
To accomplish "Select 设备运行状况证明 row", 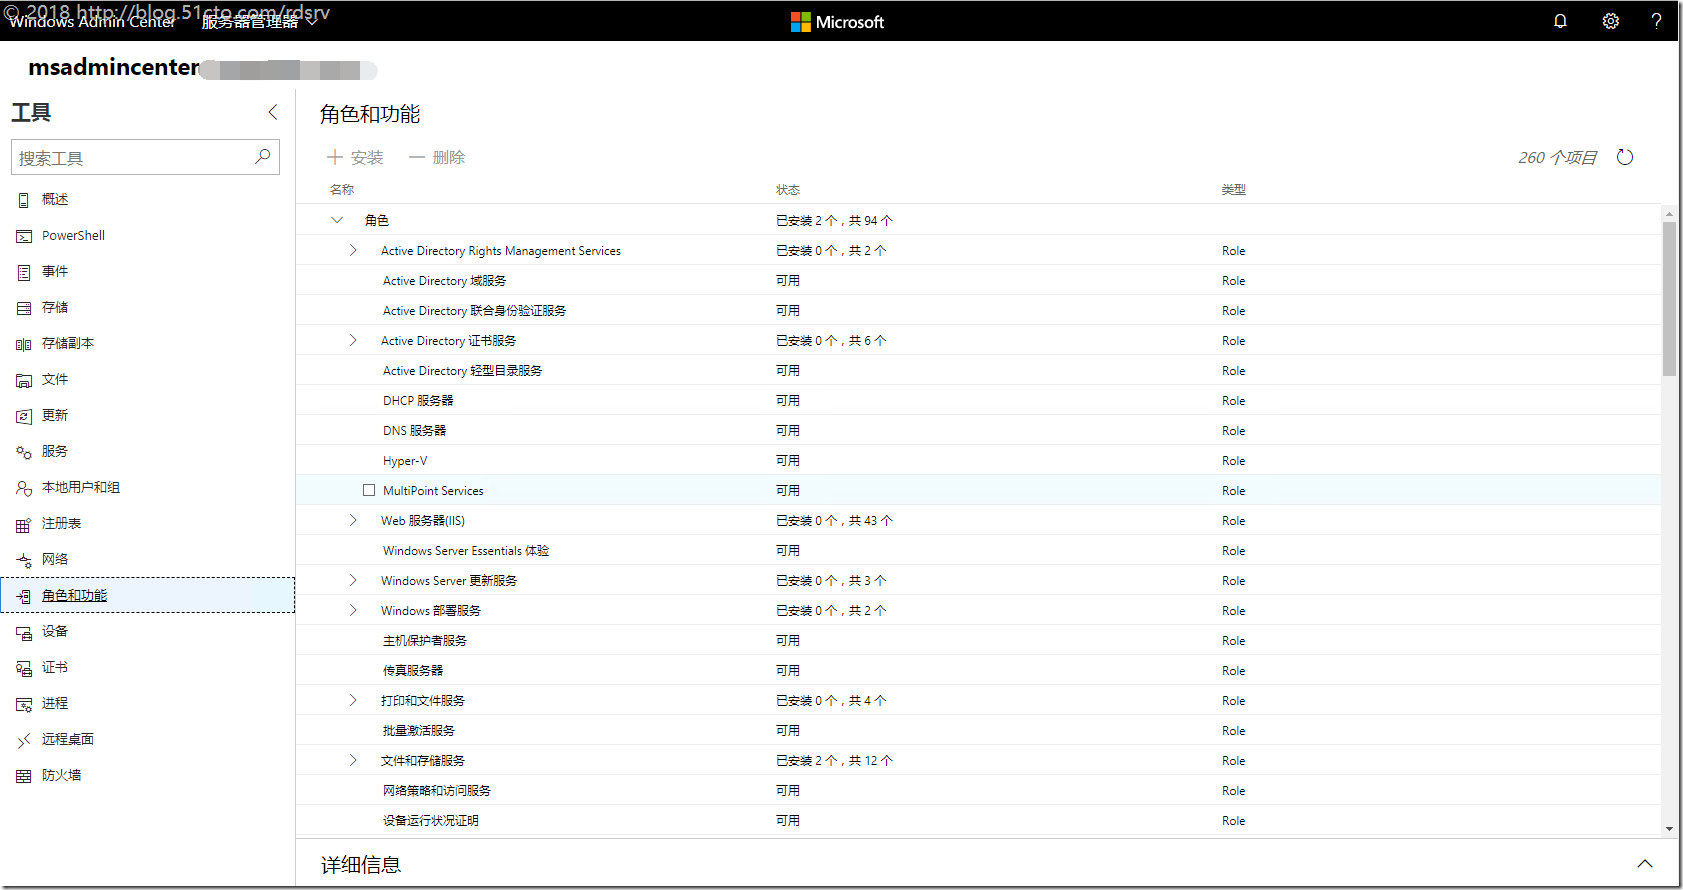I will (x=978, y=820).
